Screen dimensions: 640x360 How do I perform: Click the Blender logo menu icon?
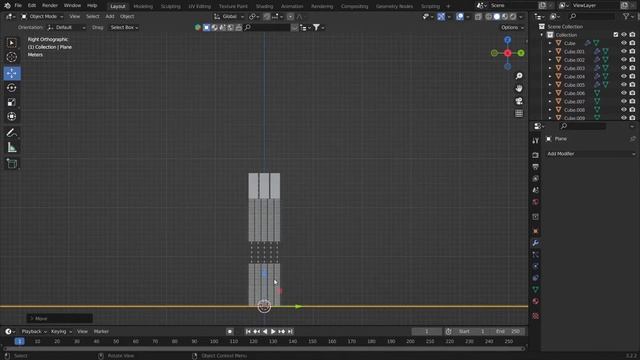(7, 6)
